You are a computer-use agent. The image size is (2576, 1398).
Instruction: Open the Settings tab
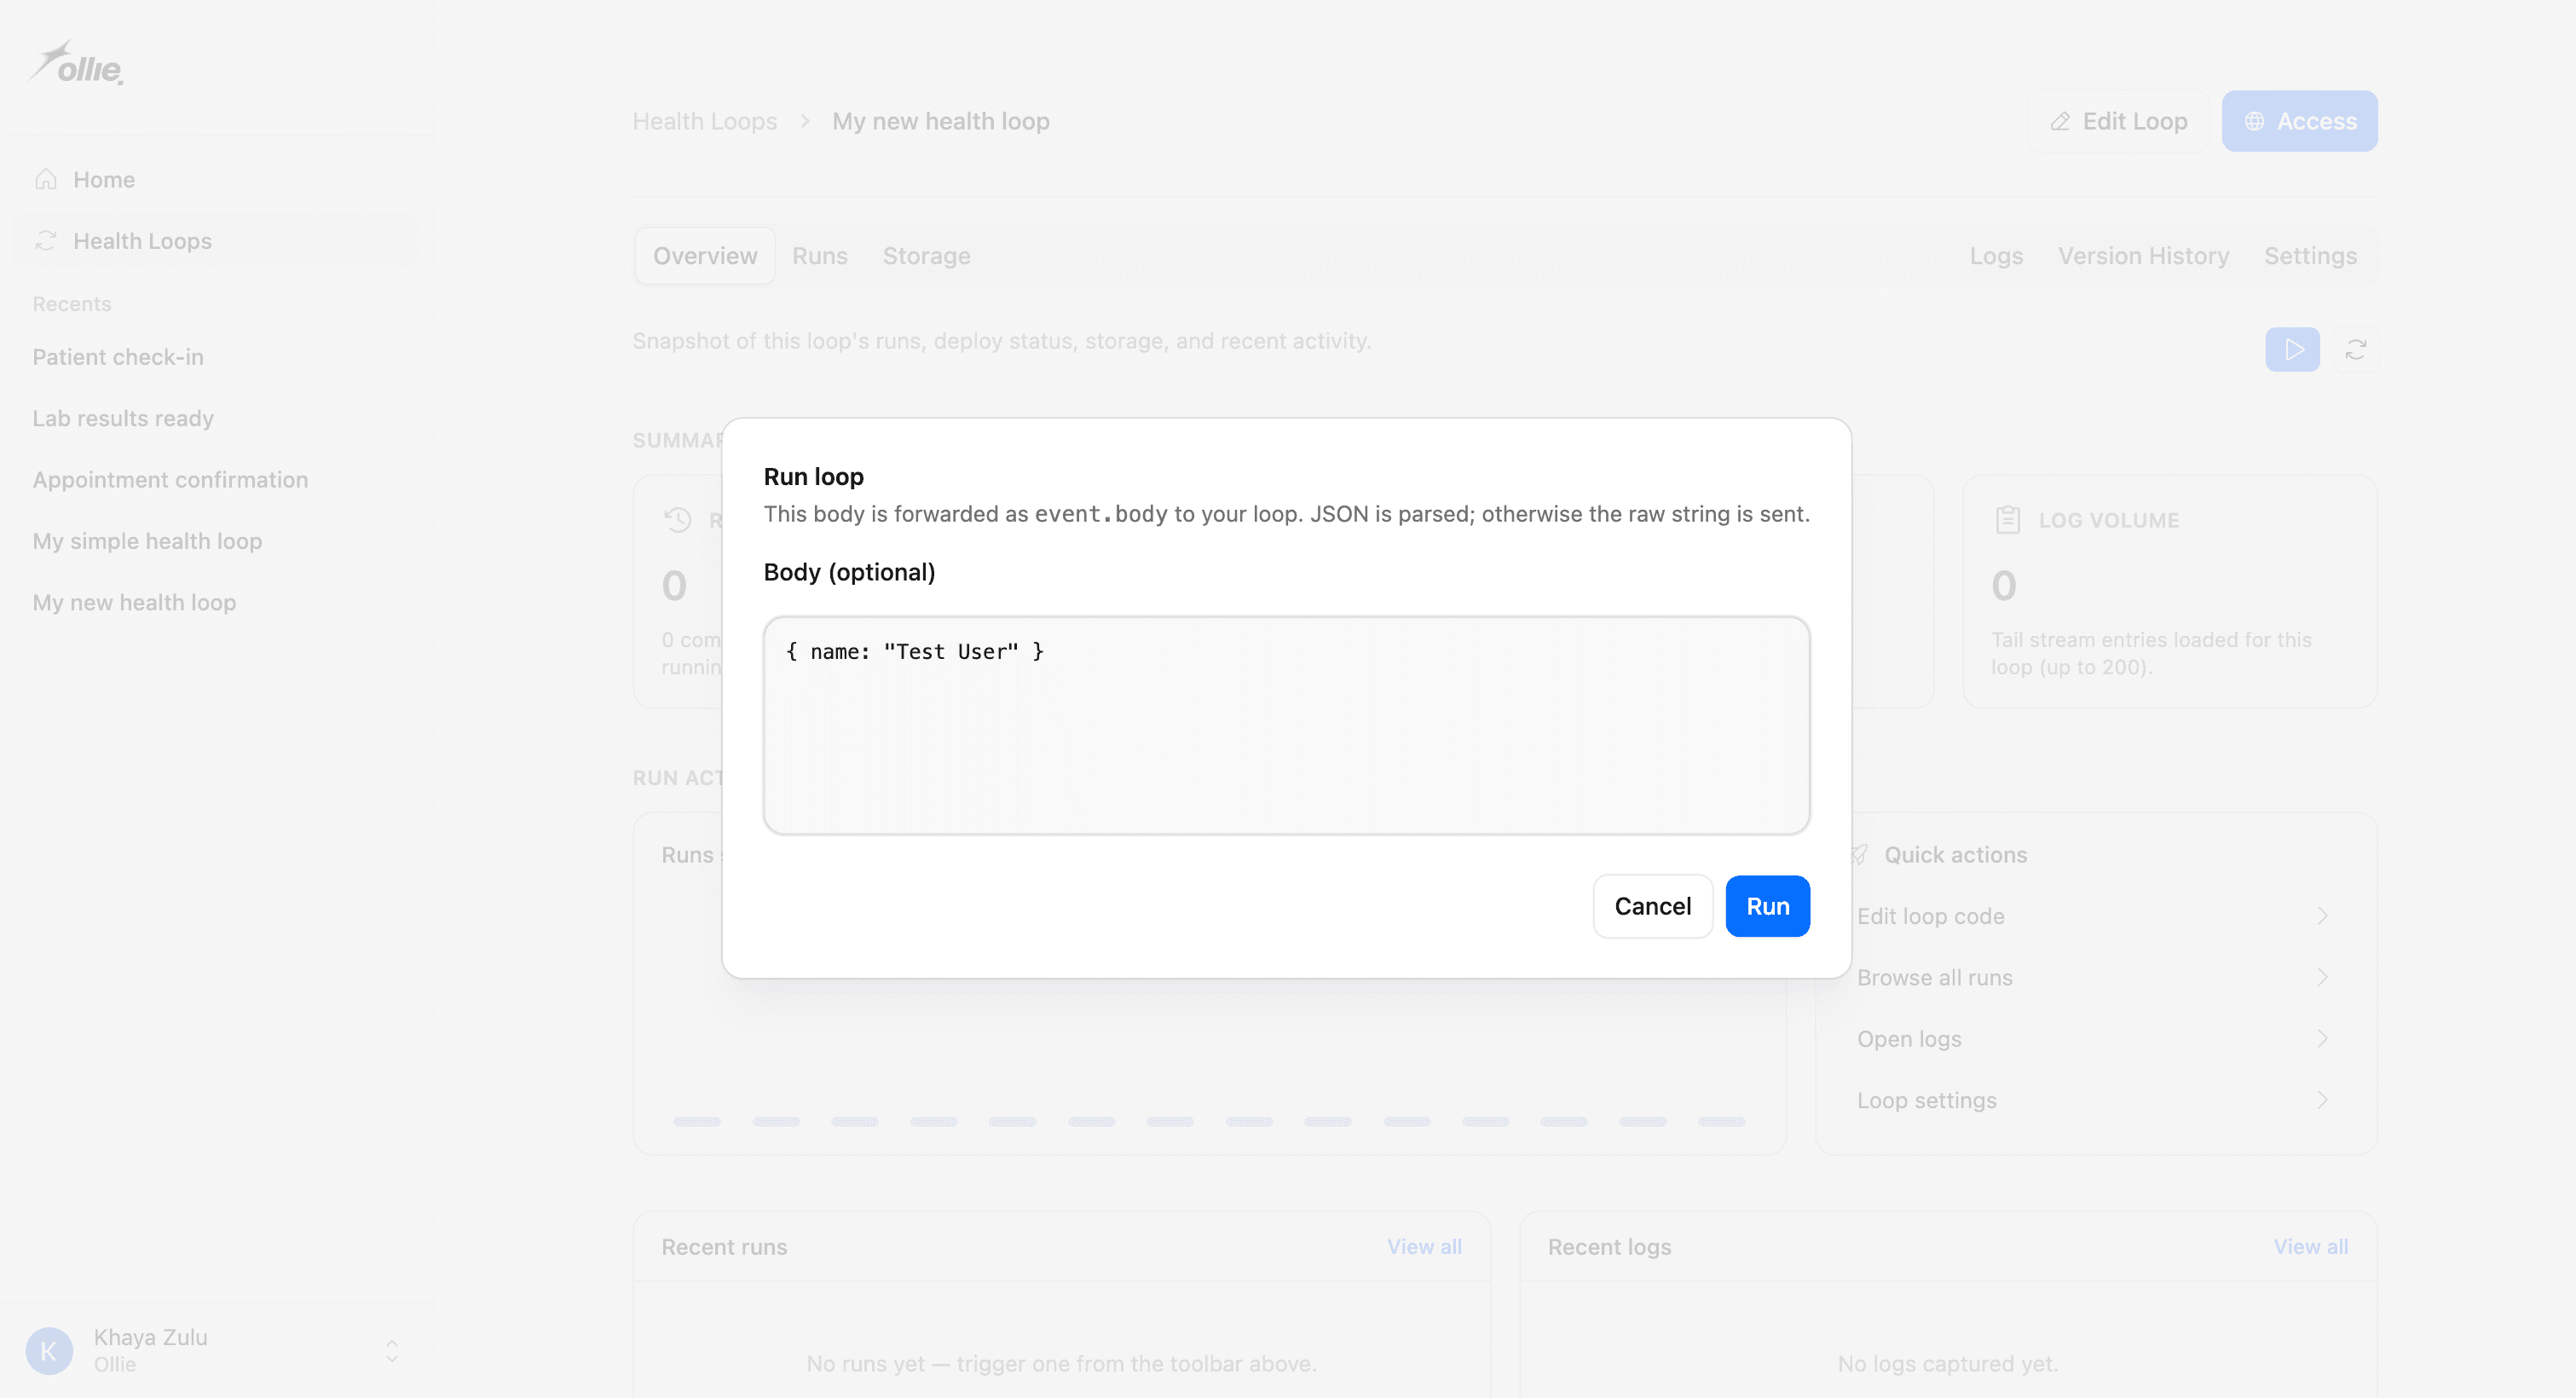click(2310, 256)
